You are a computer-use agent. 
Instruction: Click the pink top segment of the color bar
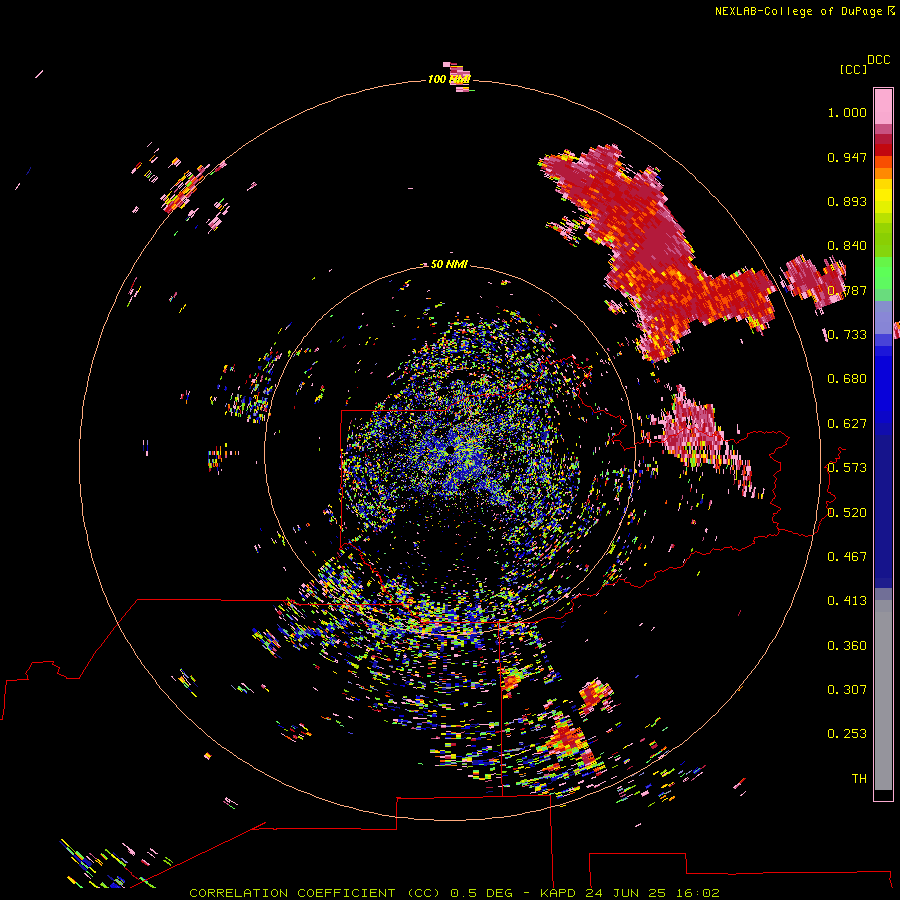[883, 106]
